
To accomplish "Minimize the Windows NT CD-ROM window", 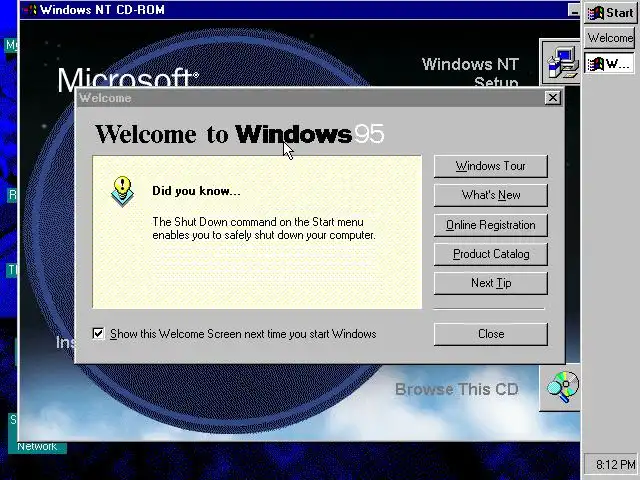I will 573,11.
